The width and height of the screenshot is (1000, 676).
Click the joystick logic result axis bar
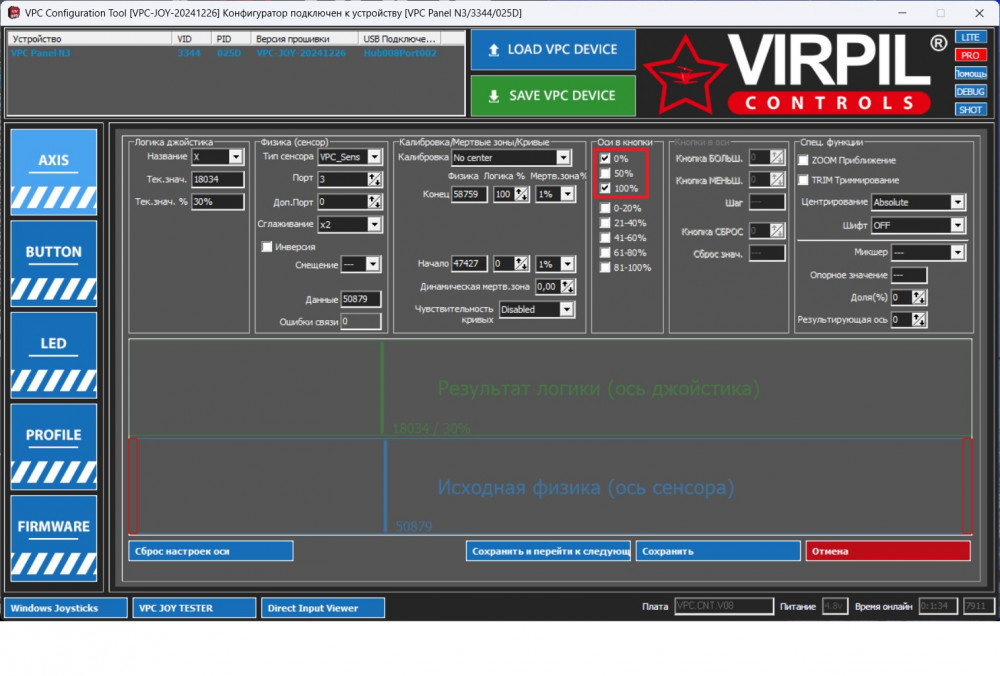[550, 388]
